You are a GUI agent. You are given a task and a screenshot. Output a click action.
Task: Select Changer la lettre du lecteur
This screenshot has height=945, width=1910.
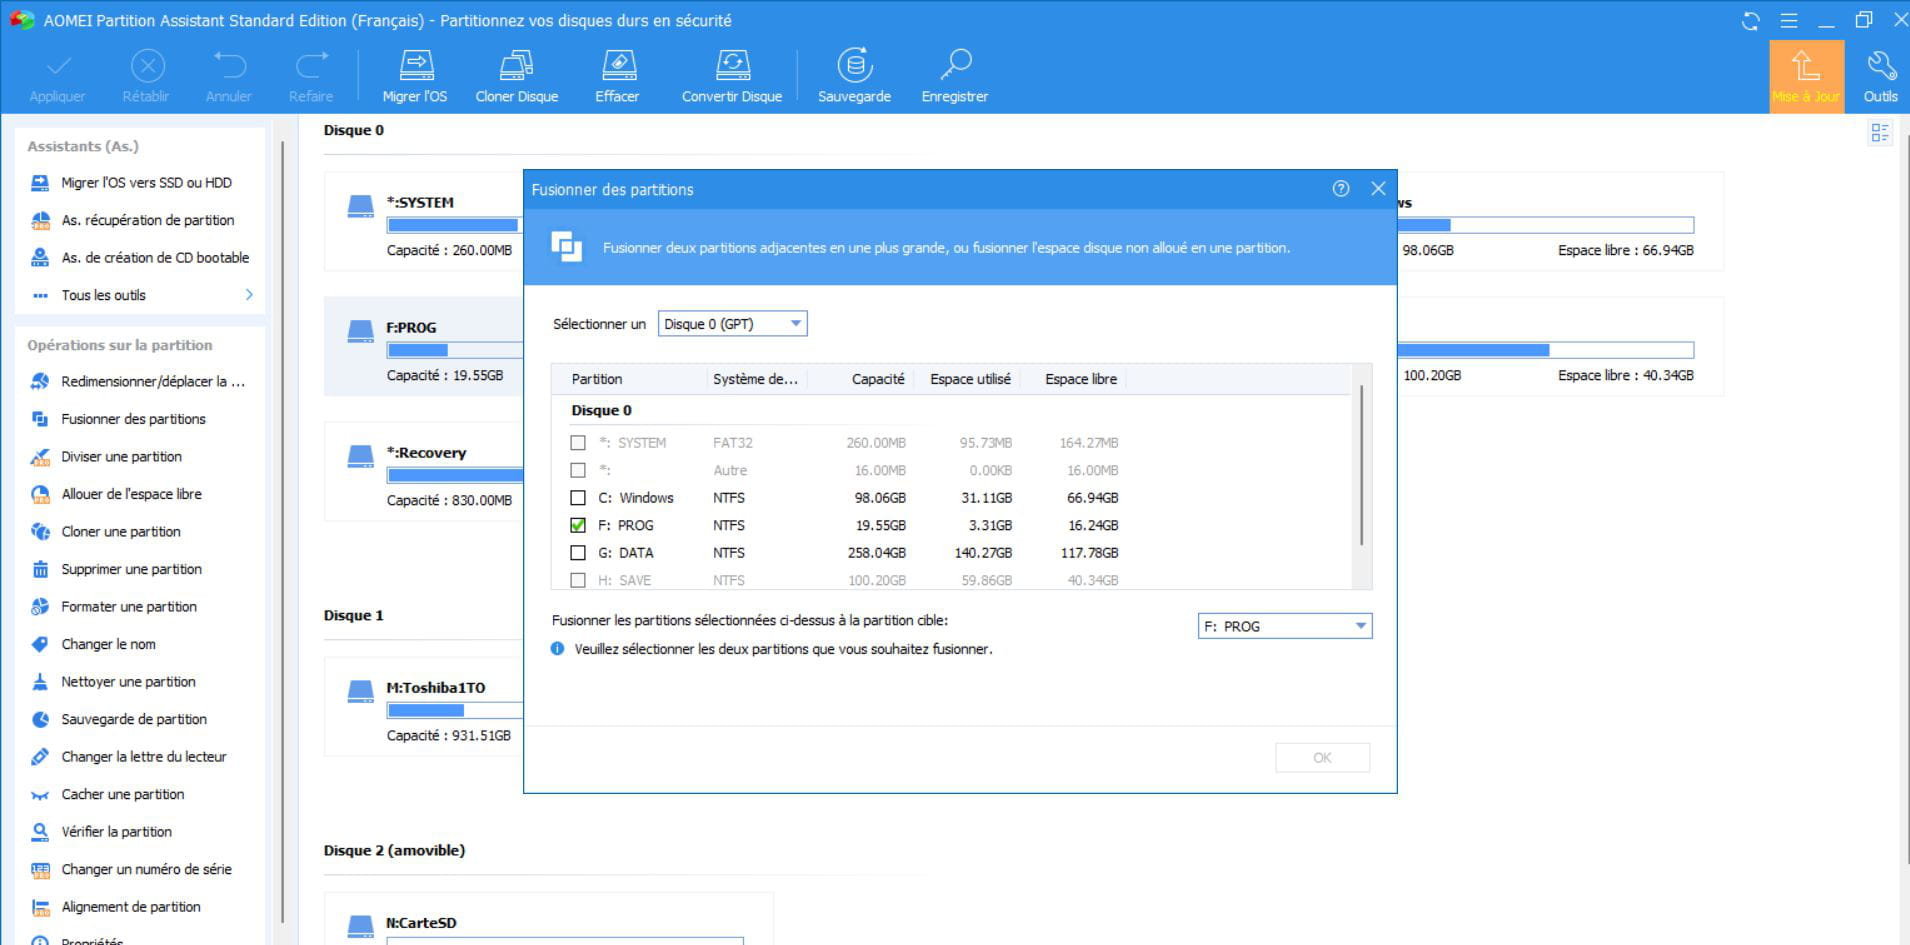pyautogui.click(x=143, y=757)
